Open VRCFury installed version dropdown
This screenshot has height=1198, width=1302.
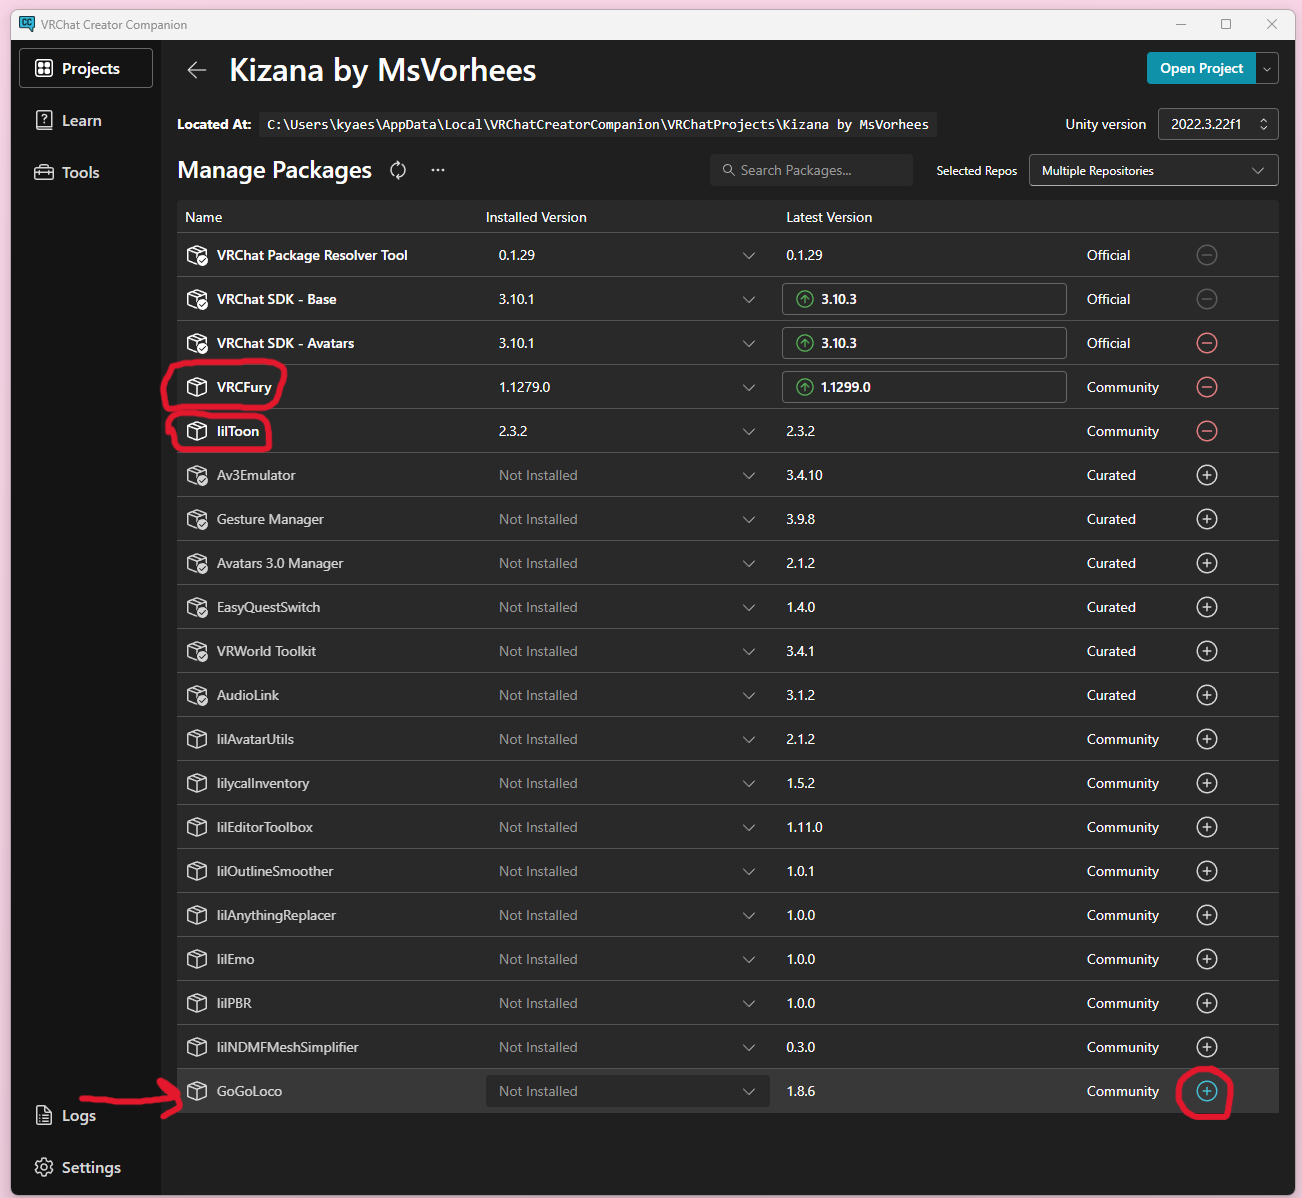pyautogui.click(x=628, y=387)
